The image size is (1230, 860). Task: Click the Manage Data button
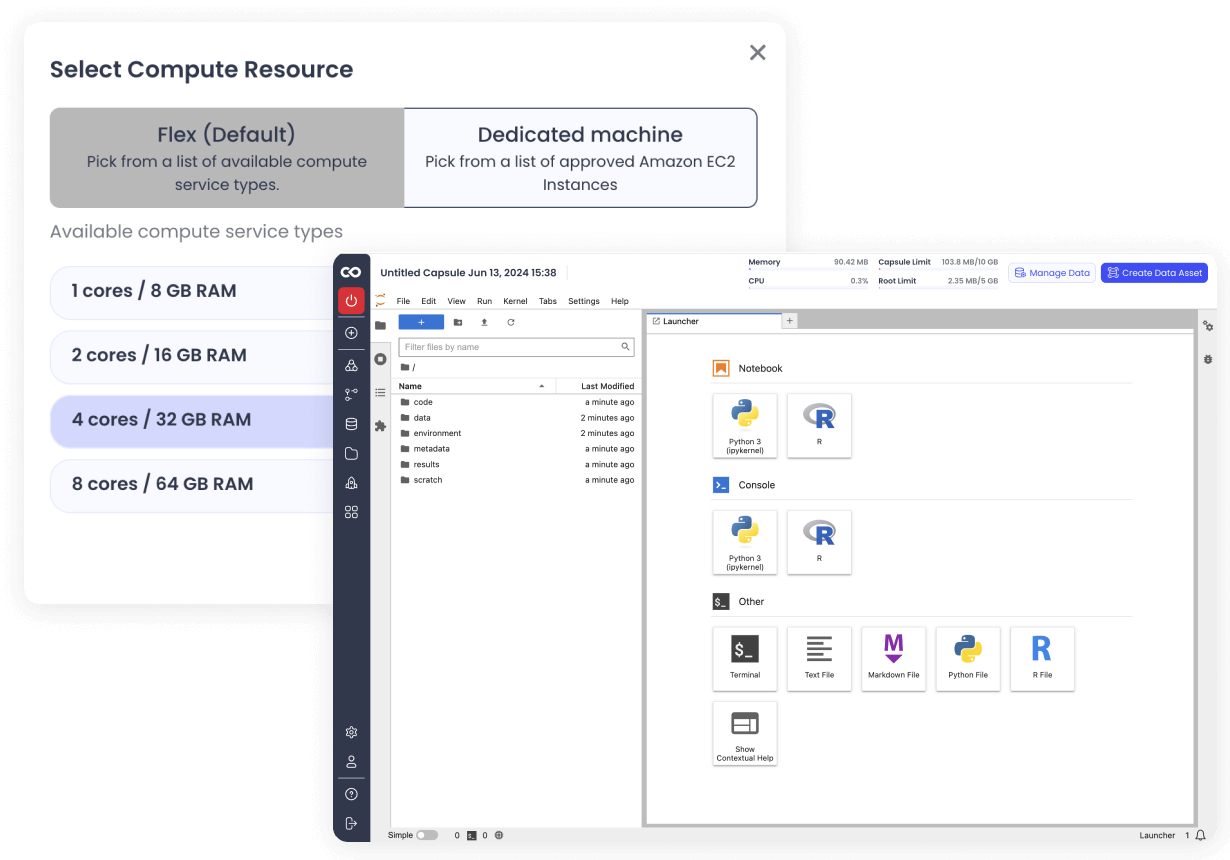point(1051,273)
